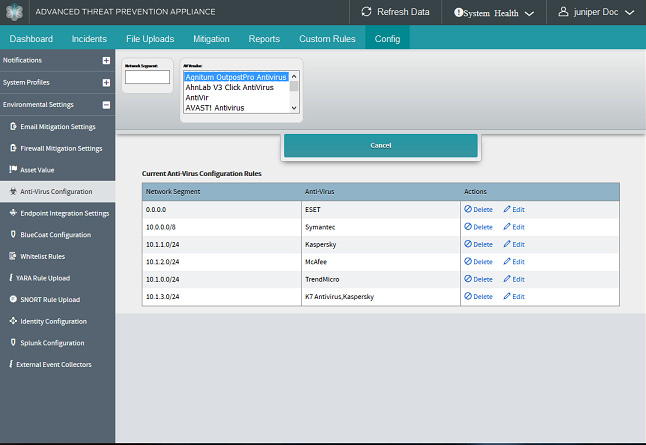Switch to the Custom Rules tab
Screen dimensions: 646x445
(x=327, y=39)
